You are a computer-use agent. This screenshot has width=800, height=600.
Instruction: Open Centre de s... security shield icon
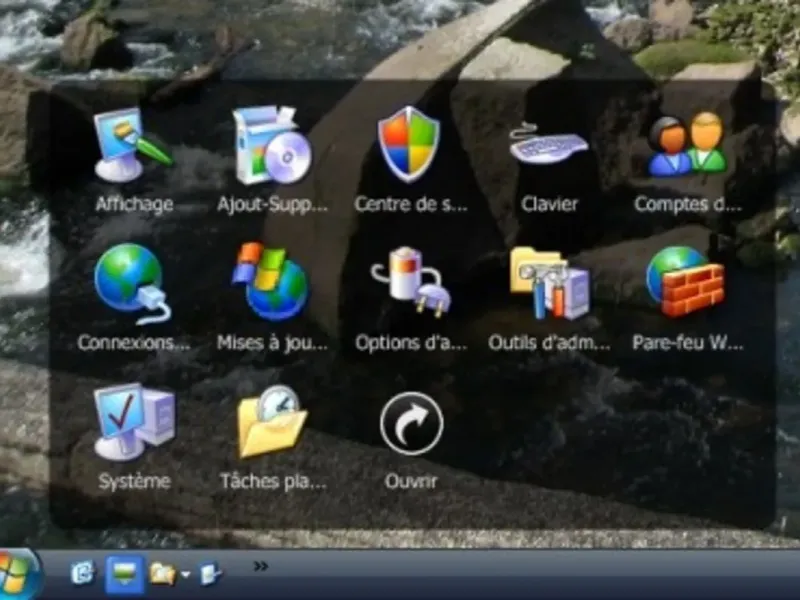click(x=409, y=144)
